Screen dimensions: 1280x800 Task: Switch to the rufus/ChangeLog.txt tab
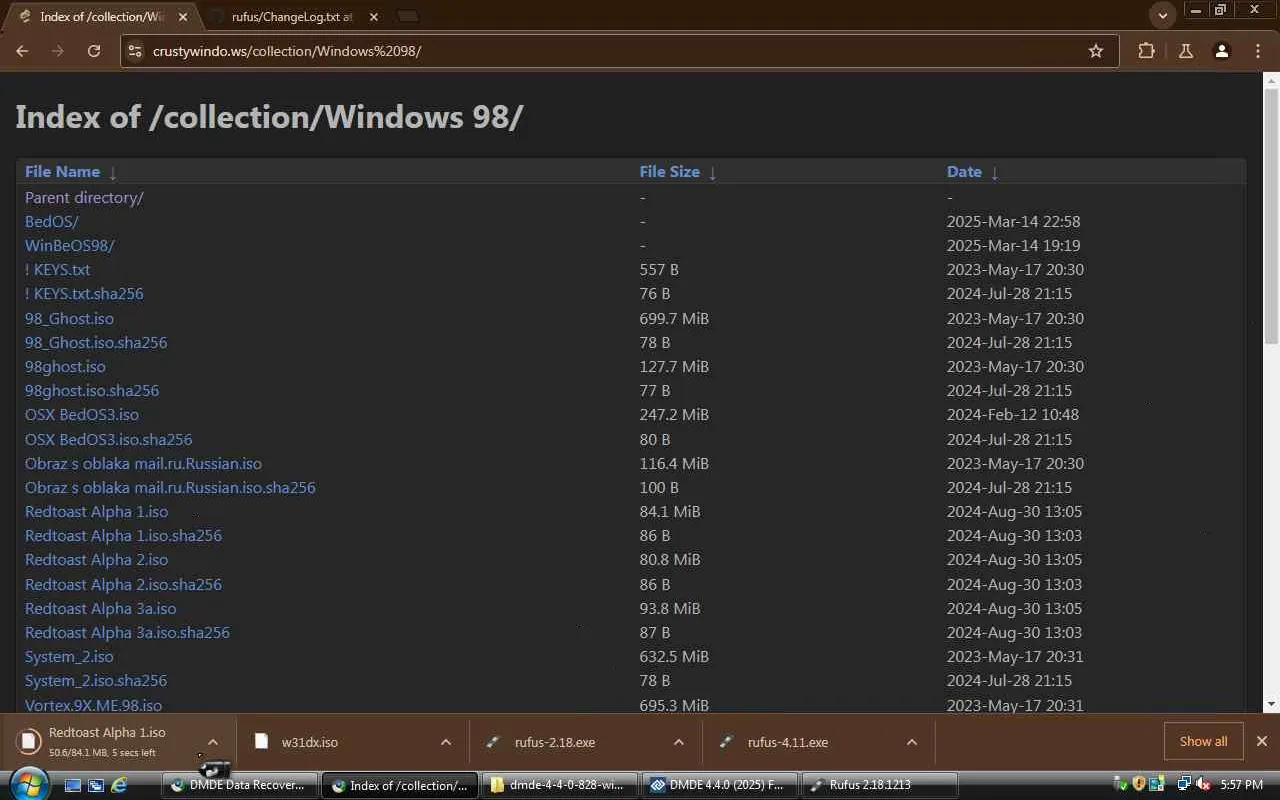tap(291, 16)
